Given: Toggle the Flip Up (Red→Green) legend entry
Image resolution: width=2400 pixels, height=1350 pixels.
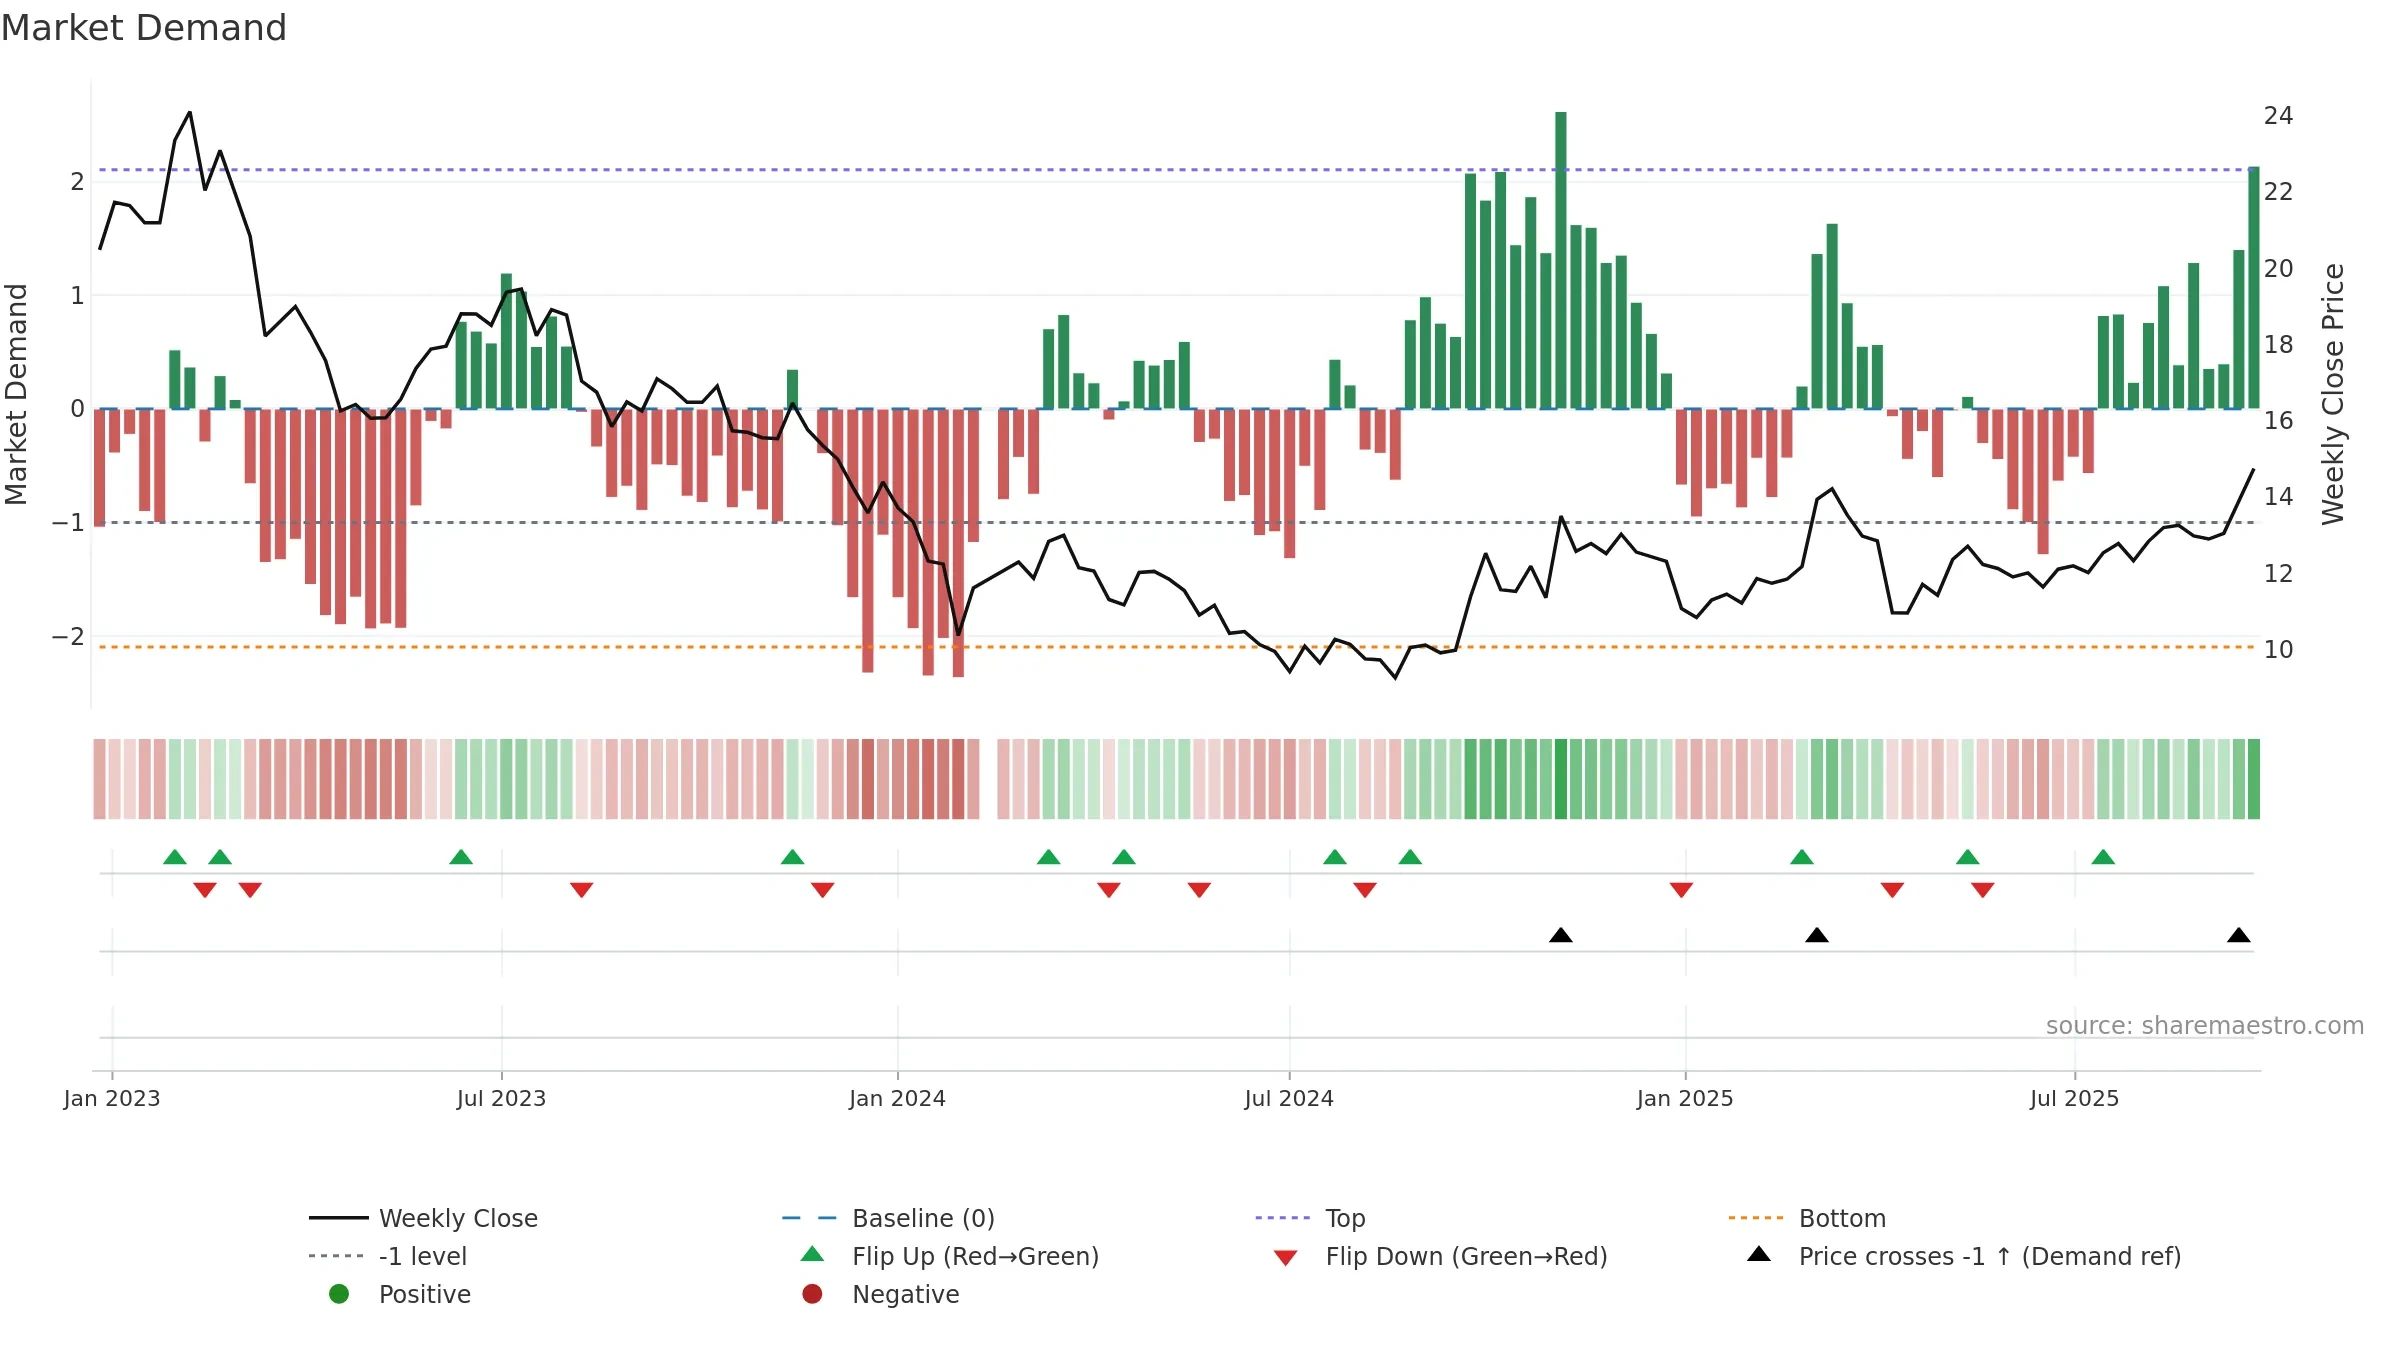Looking at the screenshot, I should pyautogui.click(x=949, y=1256).
